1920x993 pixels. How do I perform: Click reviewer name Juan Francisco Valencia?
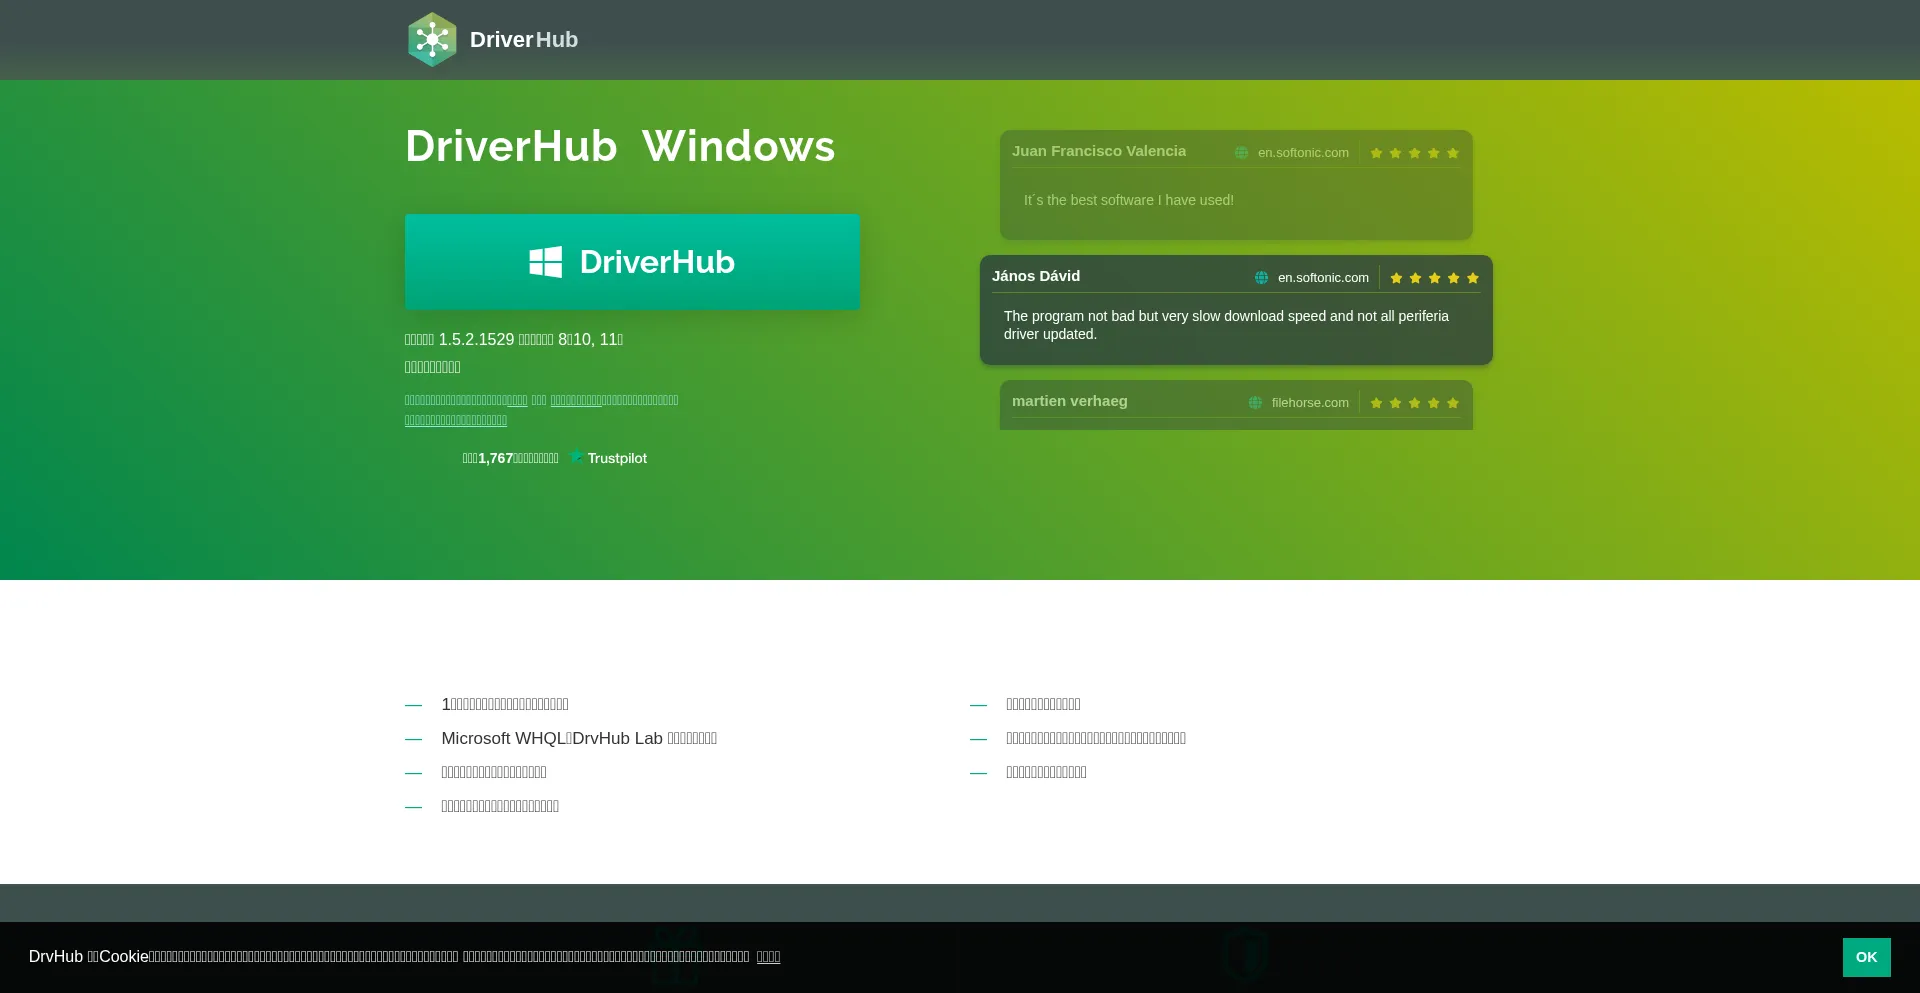pyautogui.click(x=1099, y=151)
